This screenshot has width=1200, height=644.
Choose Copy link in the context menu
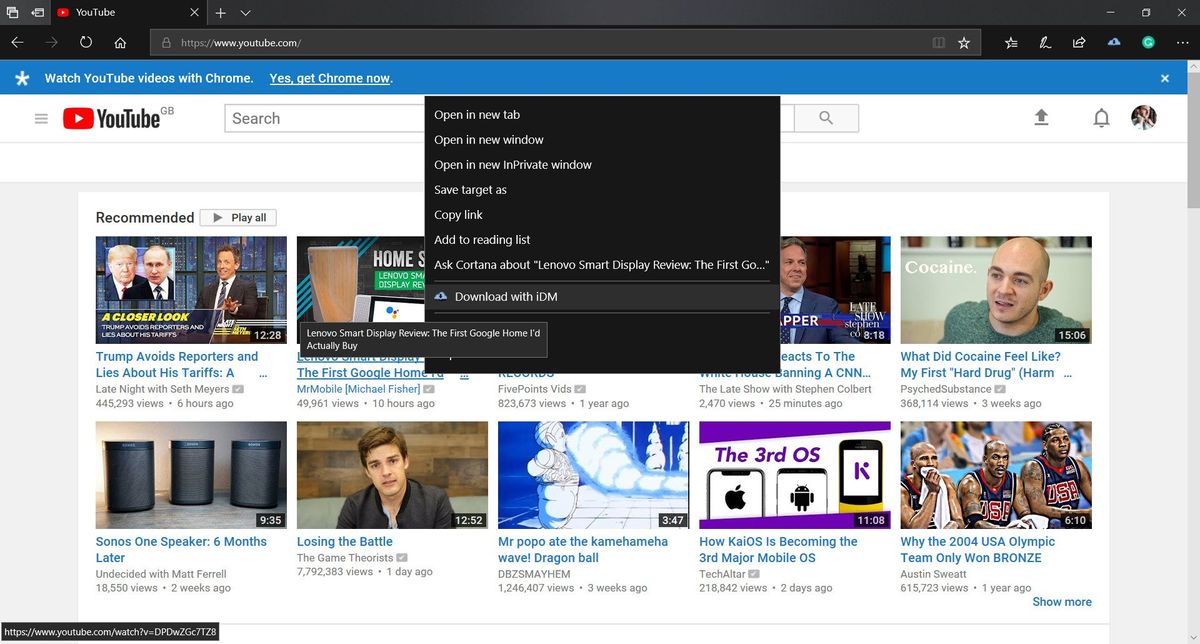pyautogui.click(x=458, y=214)
